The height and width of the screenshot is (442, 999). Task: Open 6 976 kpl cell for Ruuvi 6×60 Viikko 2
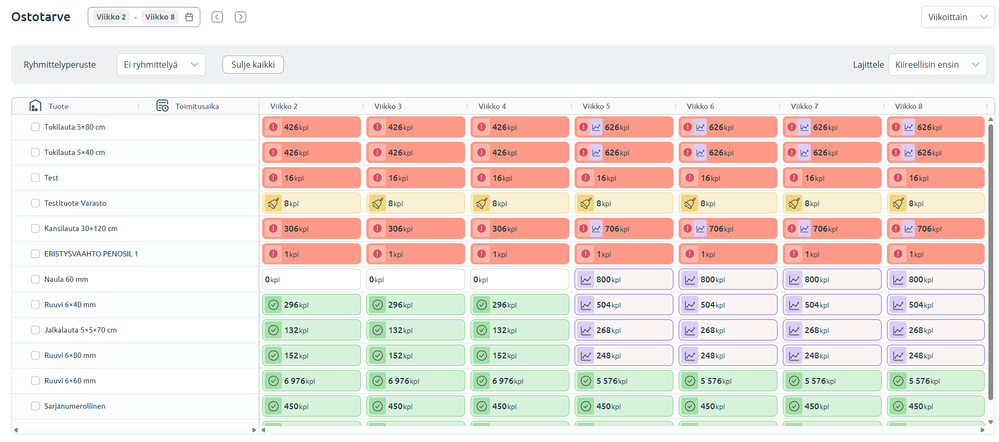[312, 380]
